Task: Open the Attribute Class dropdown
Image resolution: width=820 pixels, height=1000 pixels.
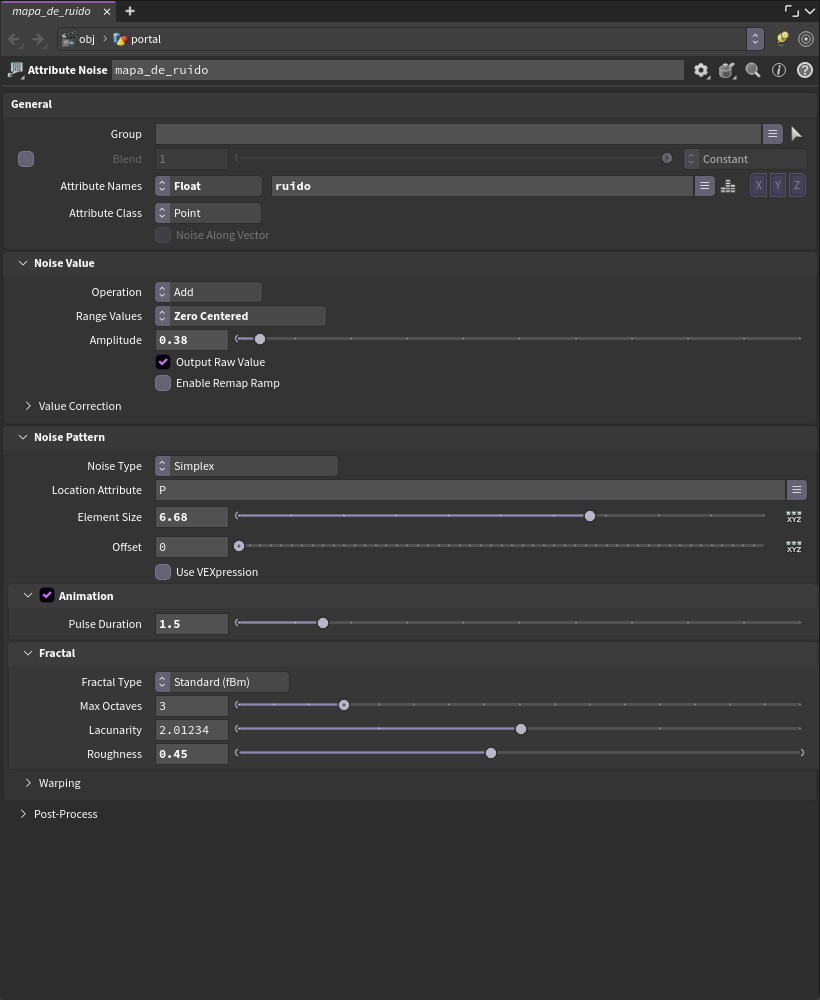Action: pos(209,213)
